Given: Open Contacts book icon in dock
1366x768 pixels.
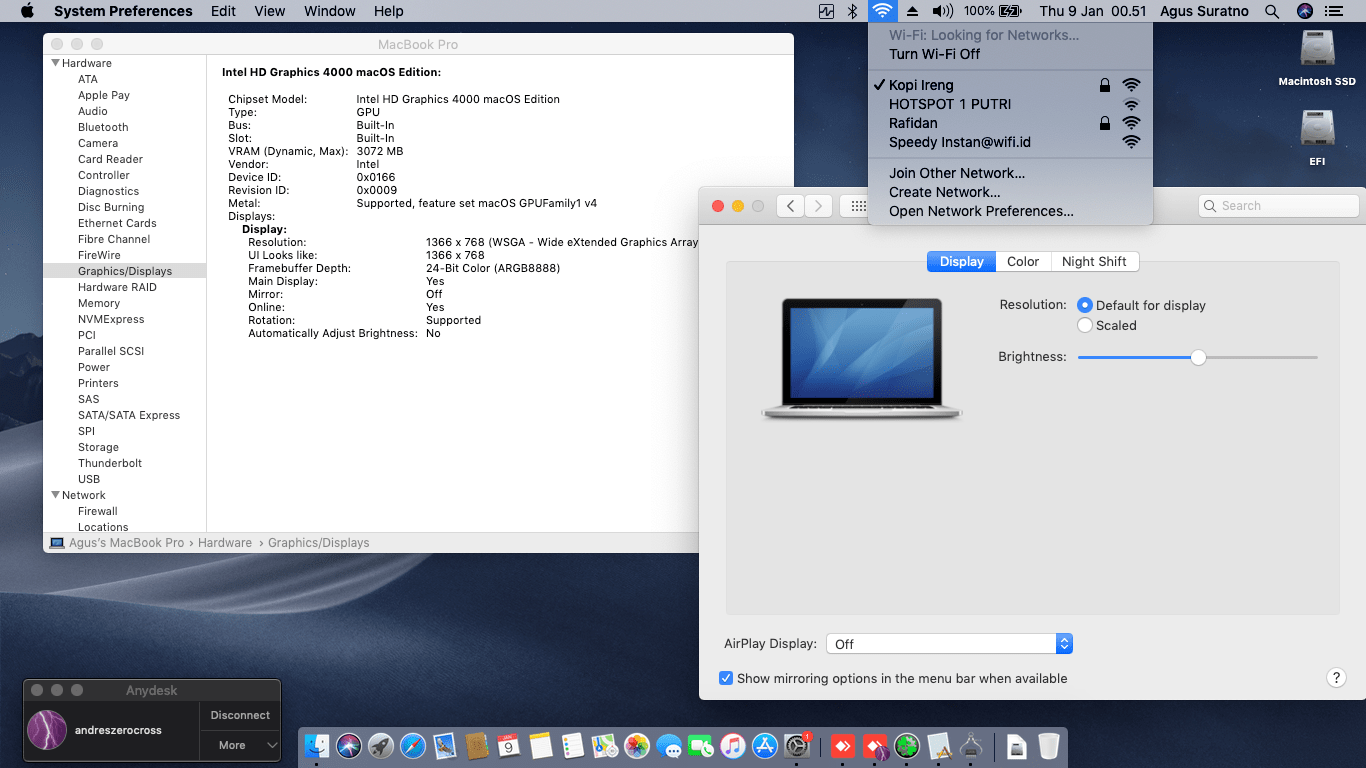Looking at the screenshot, I should (477, 746).
